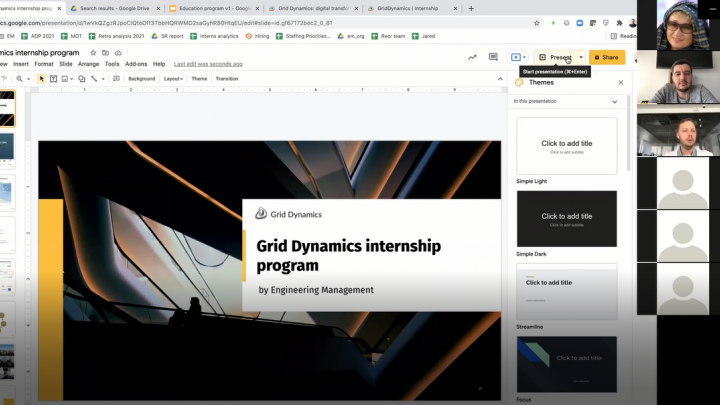Select the shape tool
The image size is (720, 405).
click(81, 79)
